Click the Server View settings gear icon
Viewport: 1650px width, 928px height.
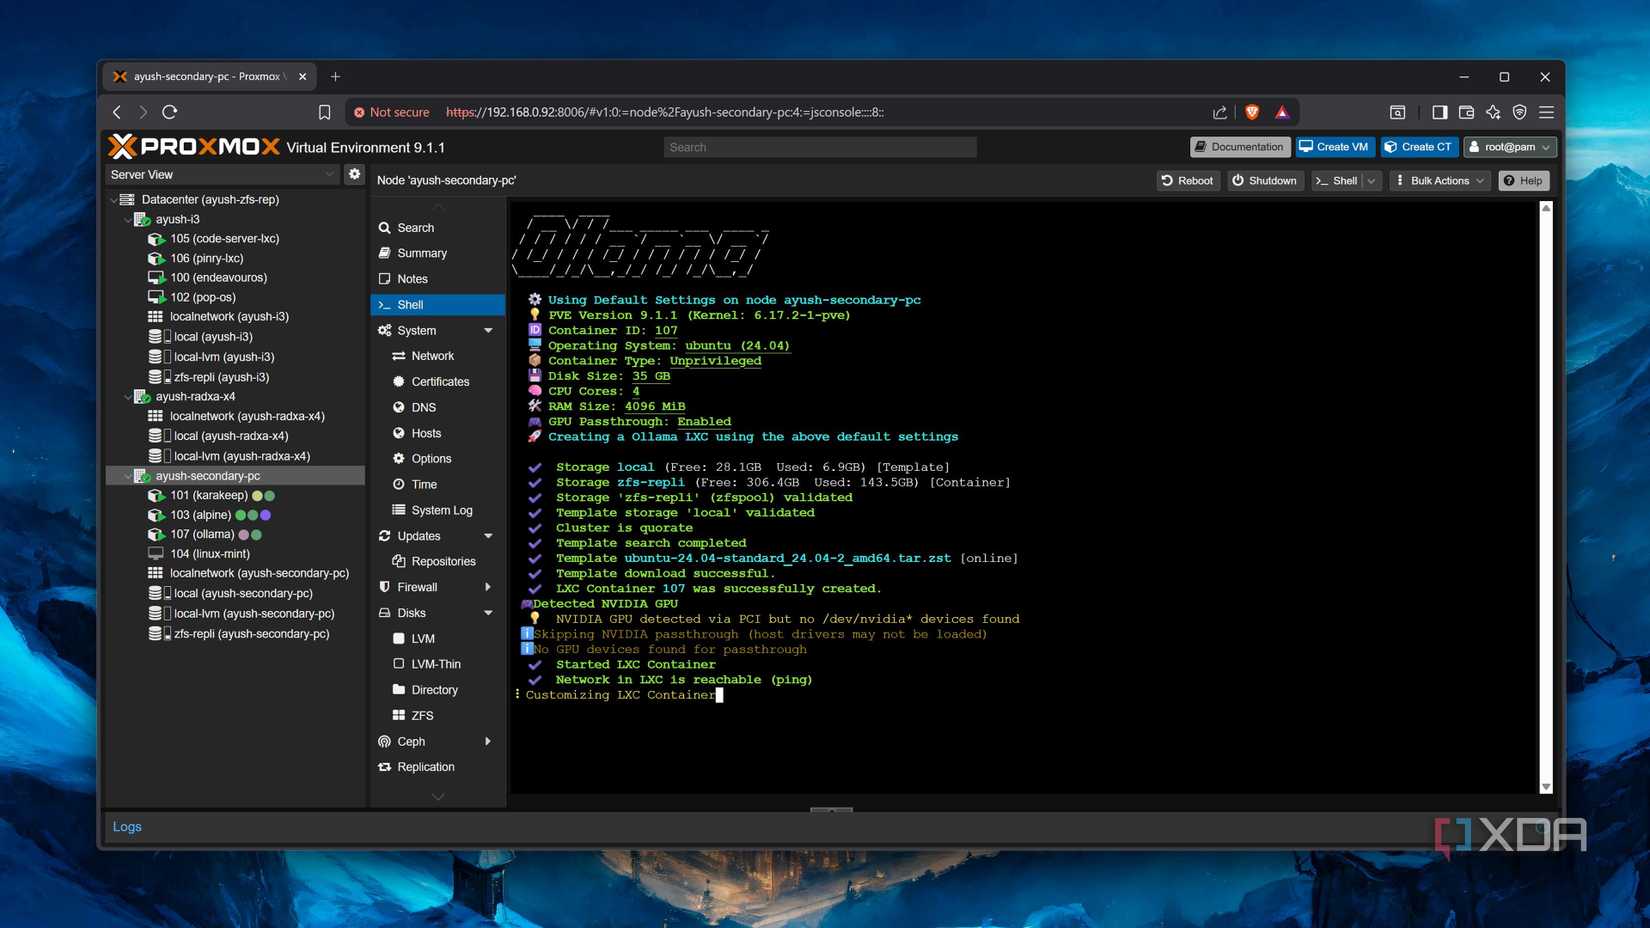click(354, 174)
